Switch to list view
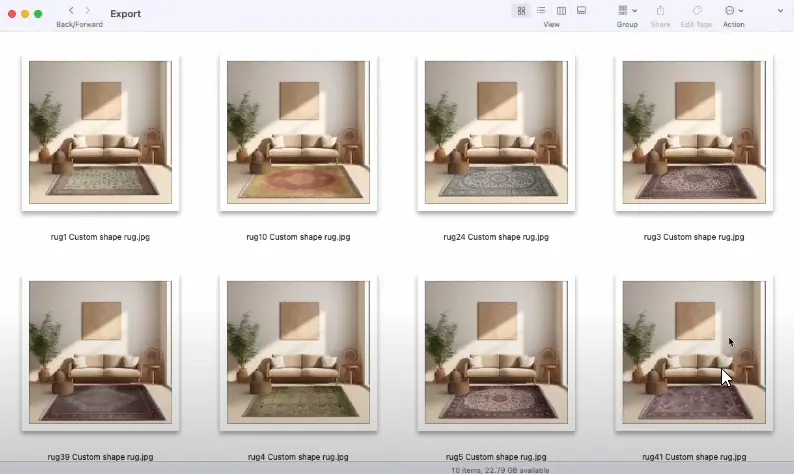Image resolution: width=794 pixels, height=474 pixels. (x=541, y=11)
